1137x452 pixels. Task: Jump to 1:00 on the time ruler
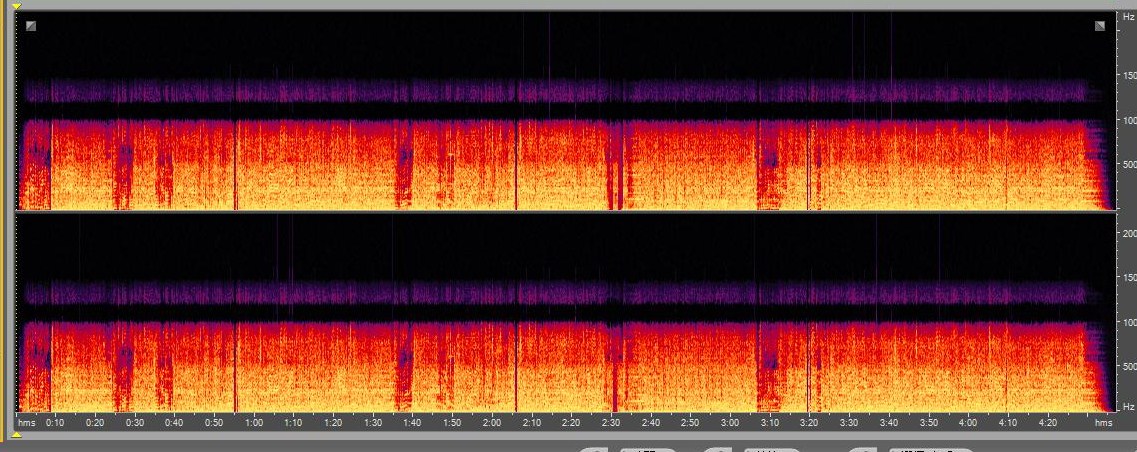coord(254,423)
